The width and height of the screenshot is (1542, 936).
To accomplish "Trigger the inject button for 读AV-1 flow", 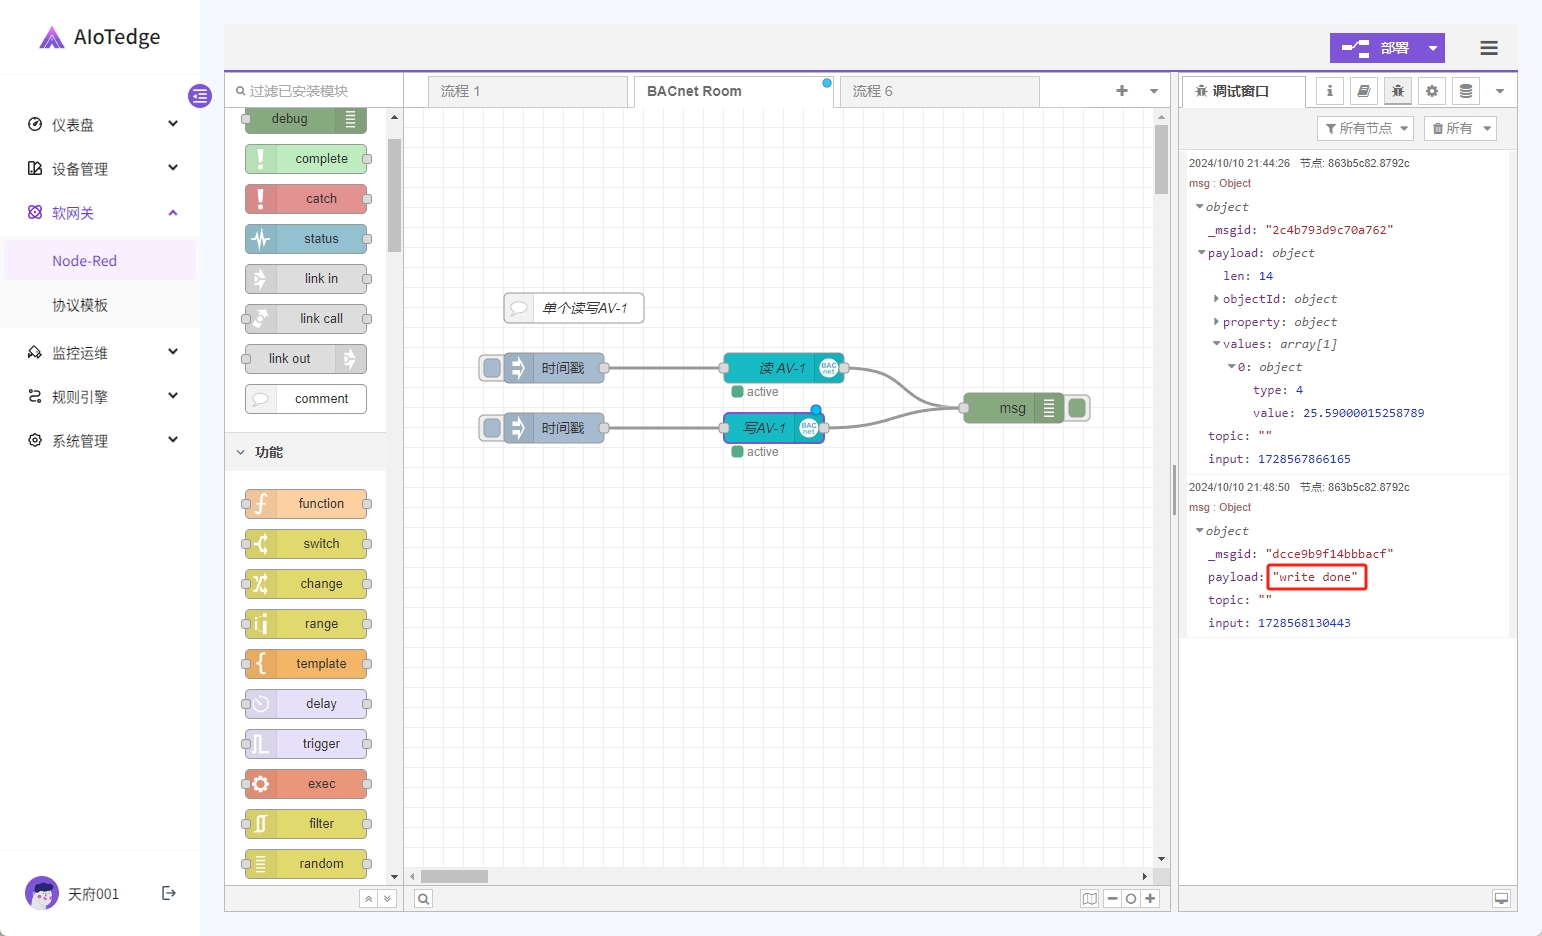I will click(492, 368).
